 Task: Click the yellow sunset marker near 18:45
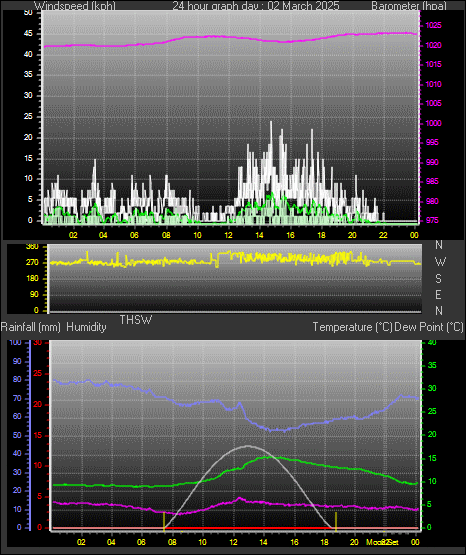click(336, 521)
